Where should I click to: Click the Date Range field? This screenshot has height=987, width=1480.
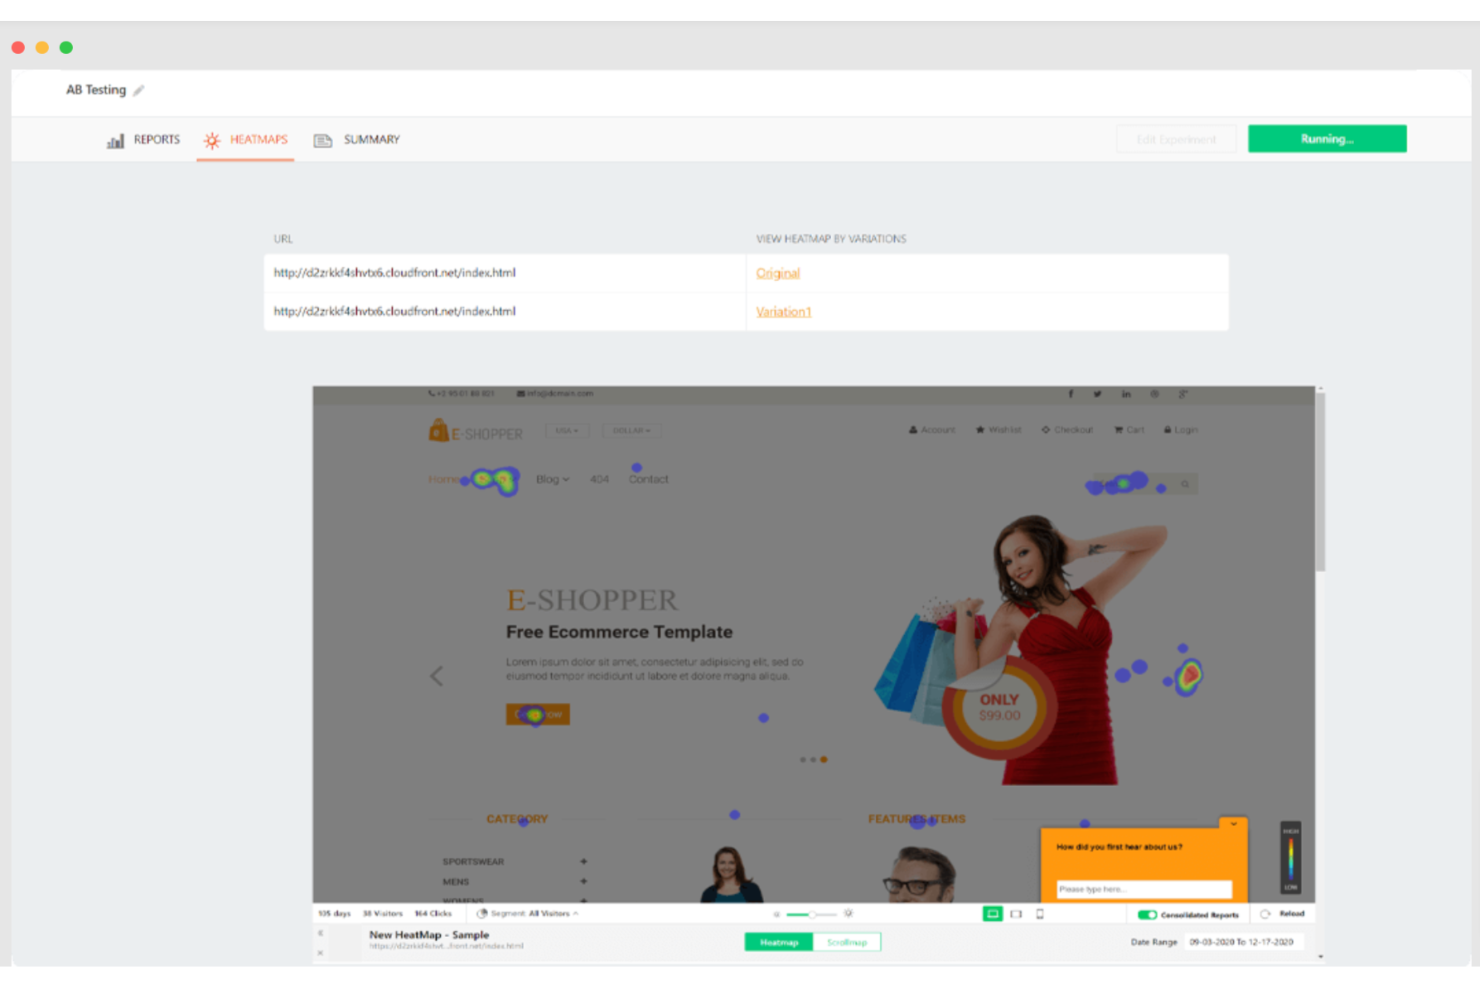[x=1240, y=941]
